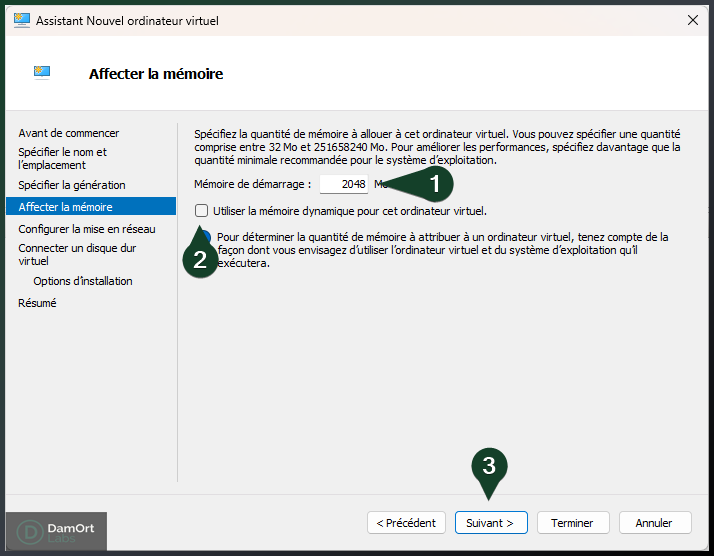Click the Suivant > button

[x=491, y=523]
